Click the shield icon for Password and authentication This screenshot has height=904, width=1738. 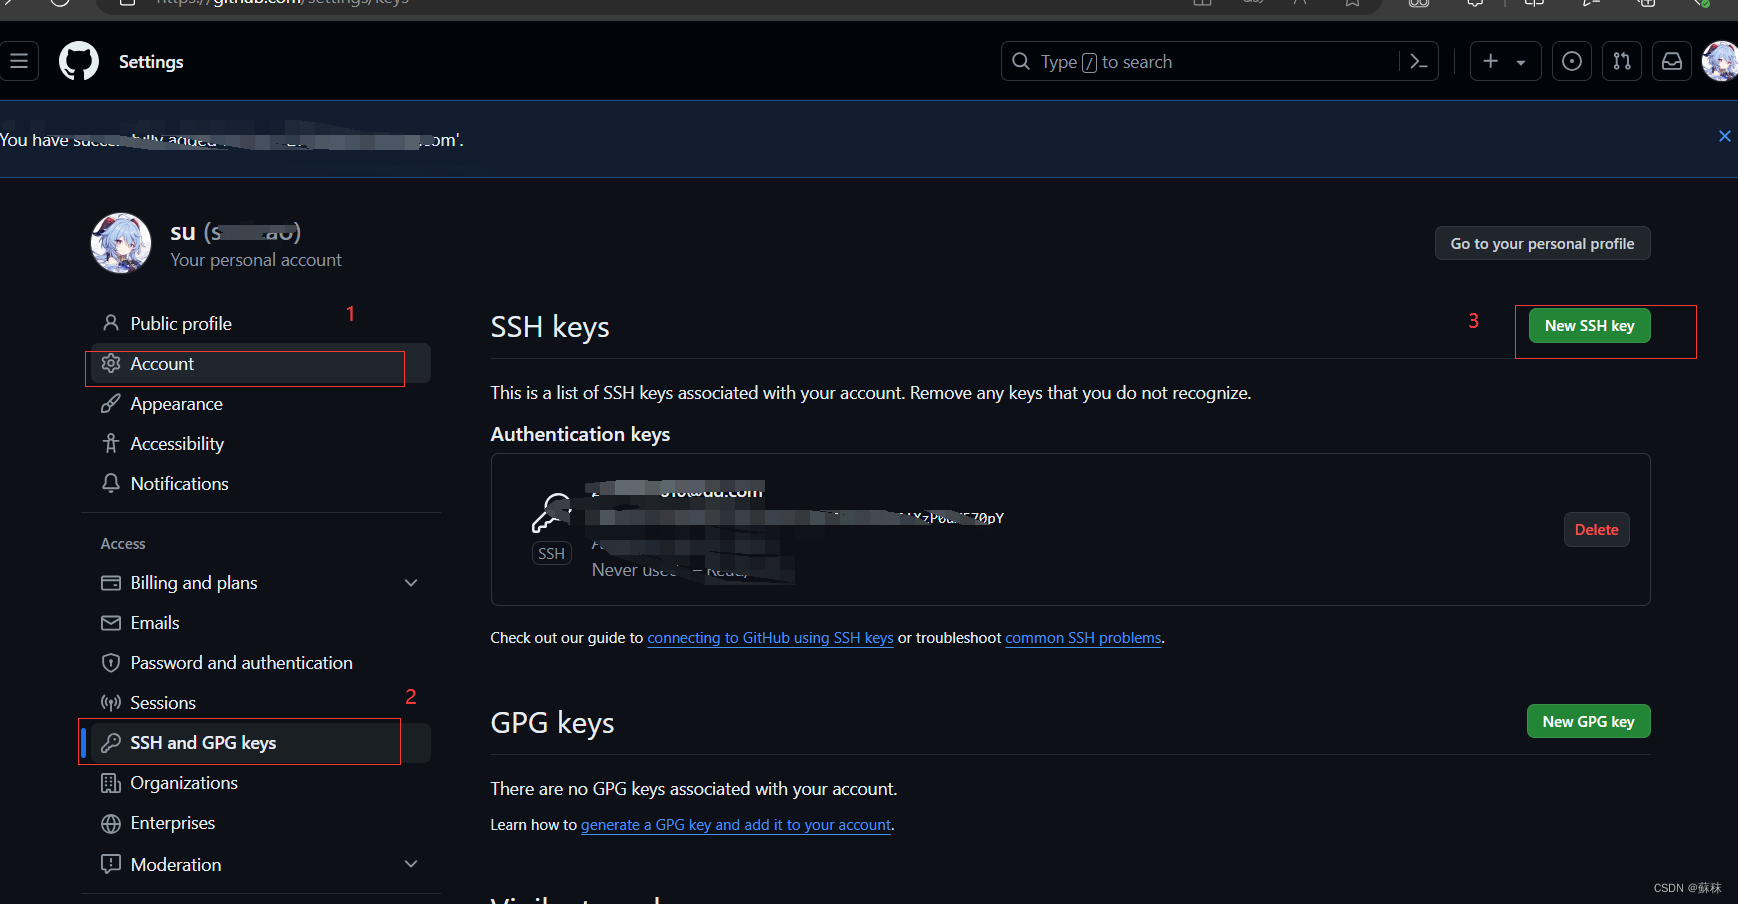(111, 663)
